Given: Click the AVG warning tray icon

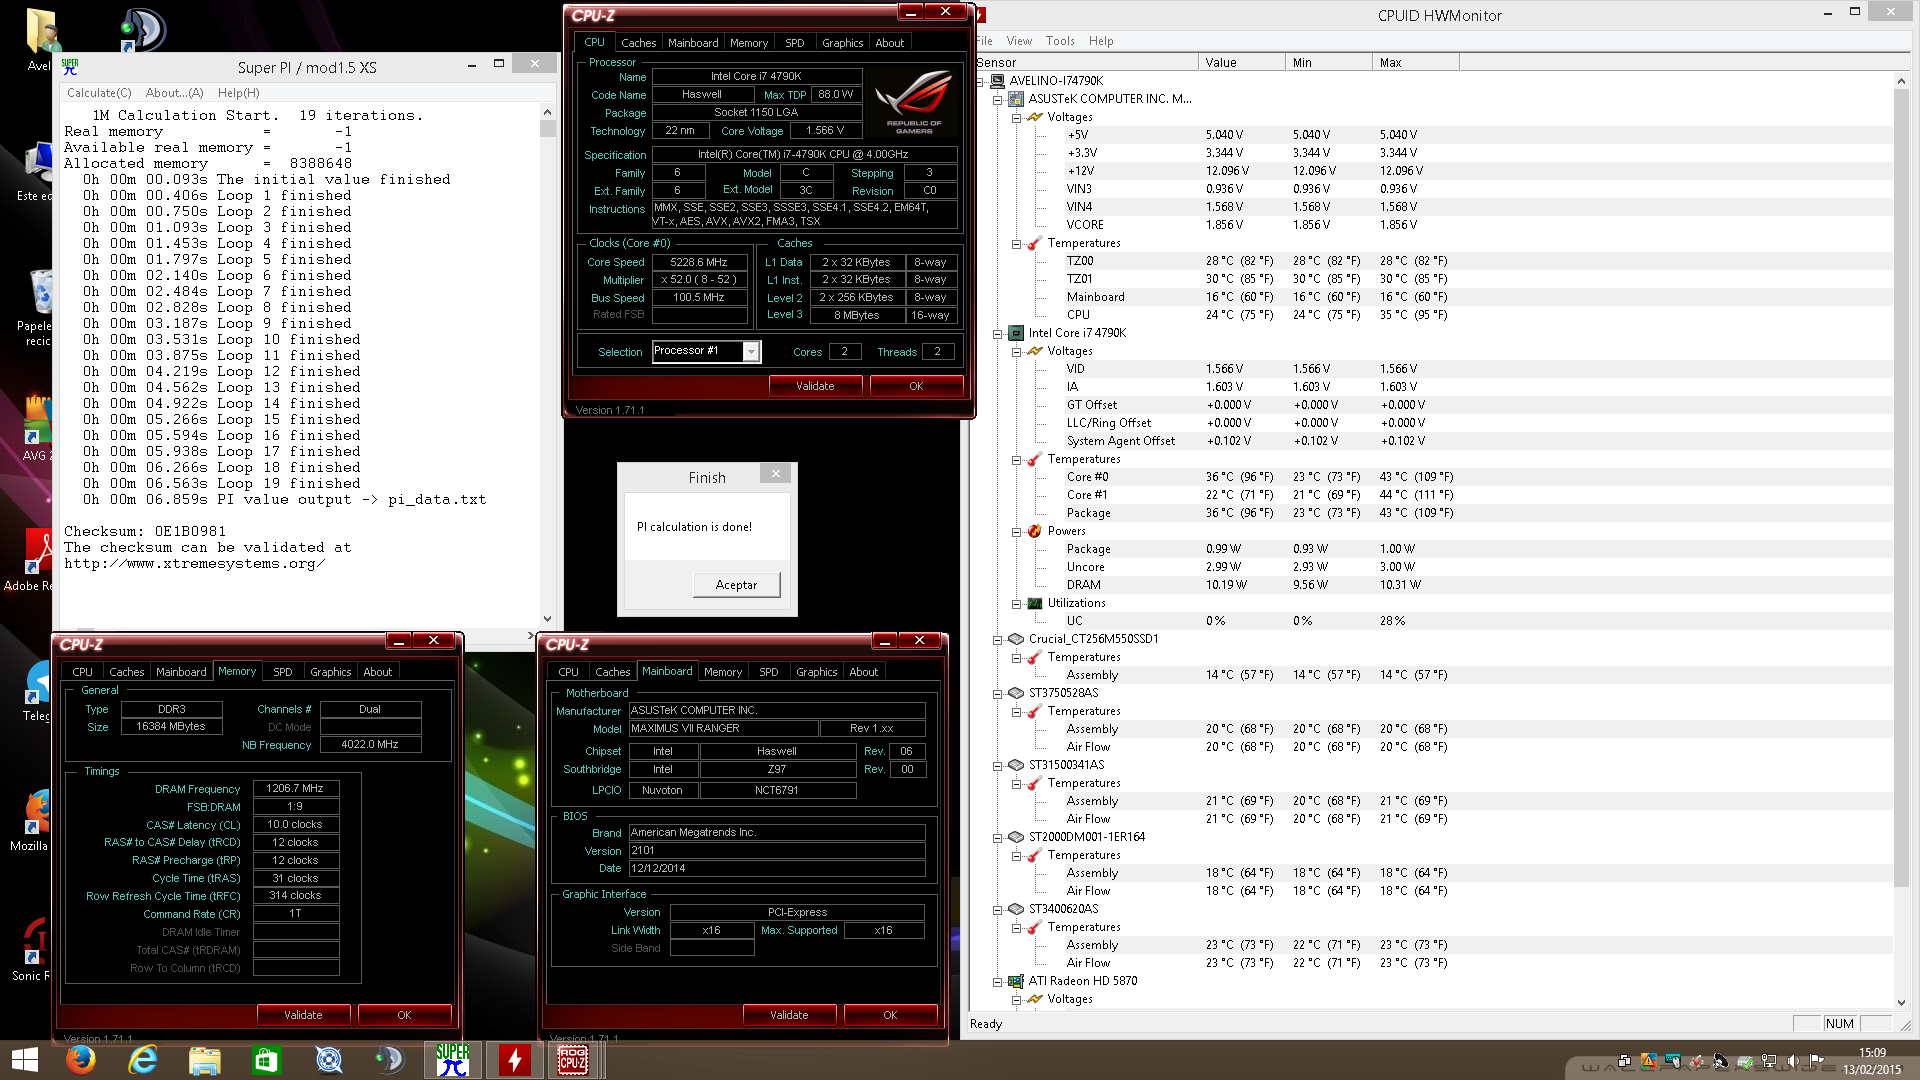Looking at the screenshot, I should 1648,1062.
